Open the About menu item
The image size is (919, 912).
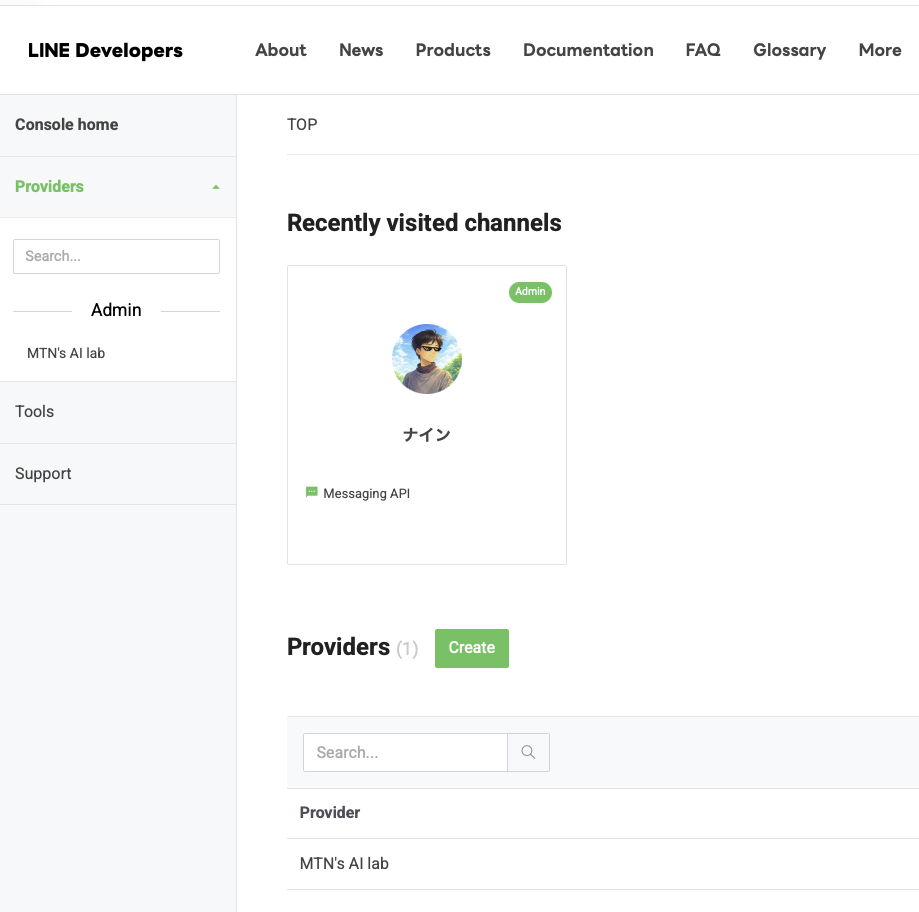coord(281,50)
